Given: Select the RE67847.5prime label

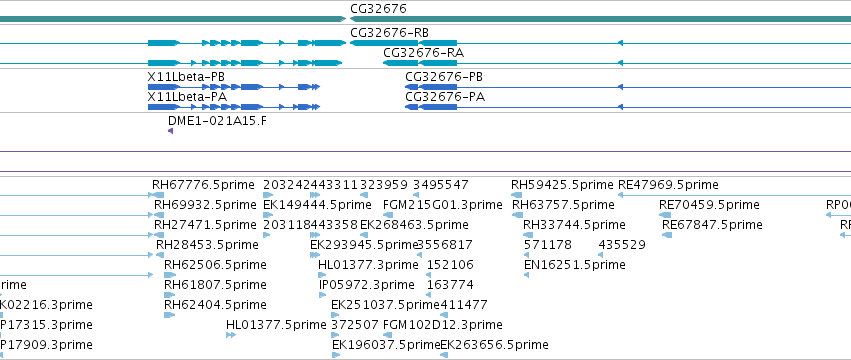Looking at the screenshot, I should coord(712,225).
